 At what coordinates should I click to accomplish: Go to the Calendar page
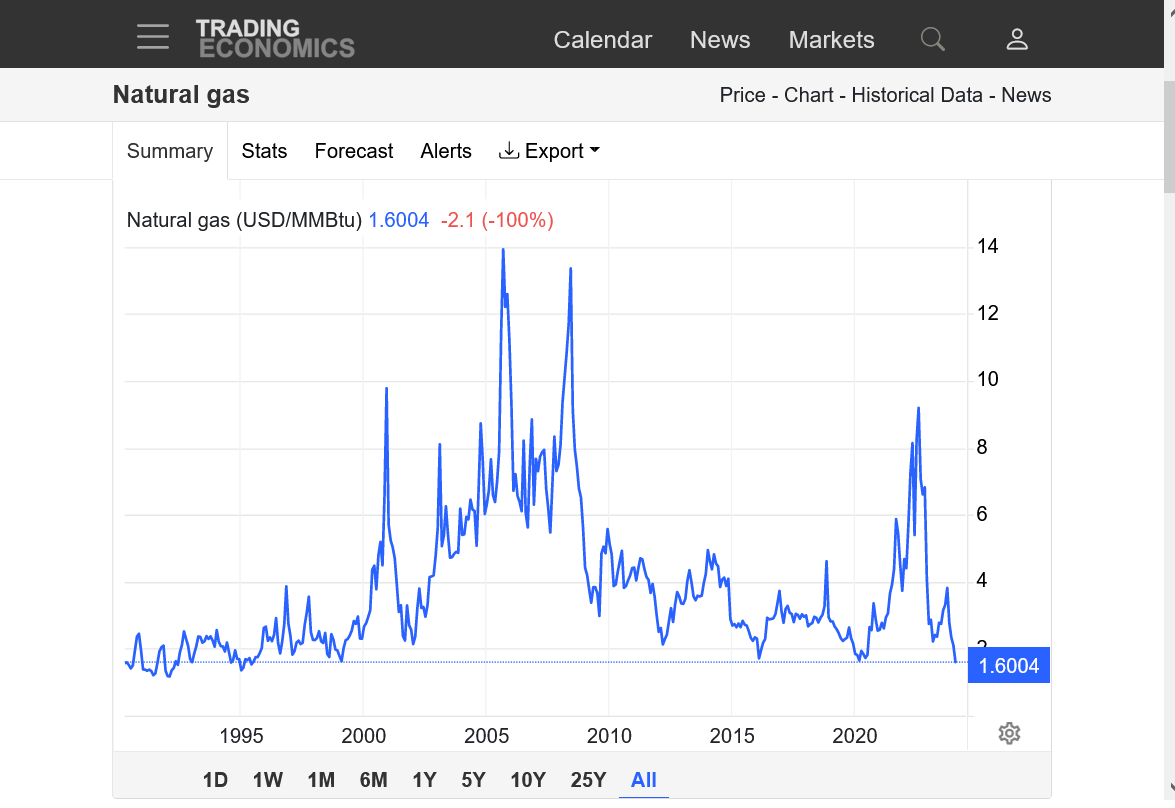pyautogui.click(x=602, y=40)
